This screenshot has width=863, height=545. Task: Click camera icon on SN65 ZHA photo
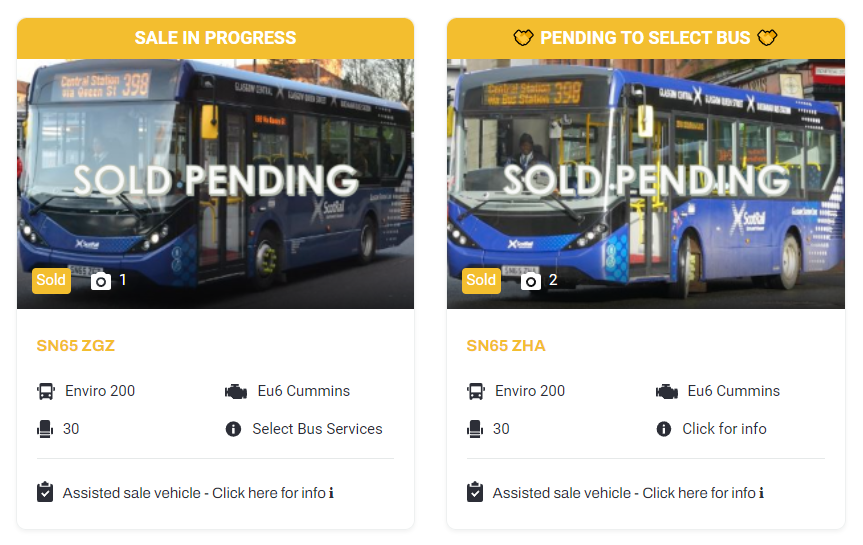click(531, 281)
